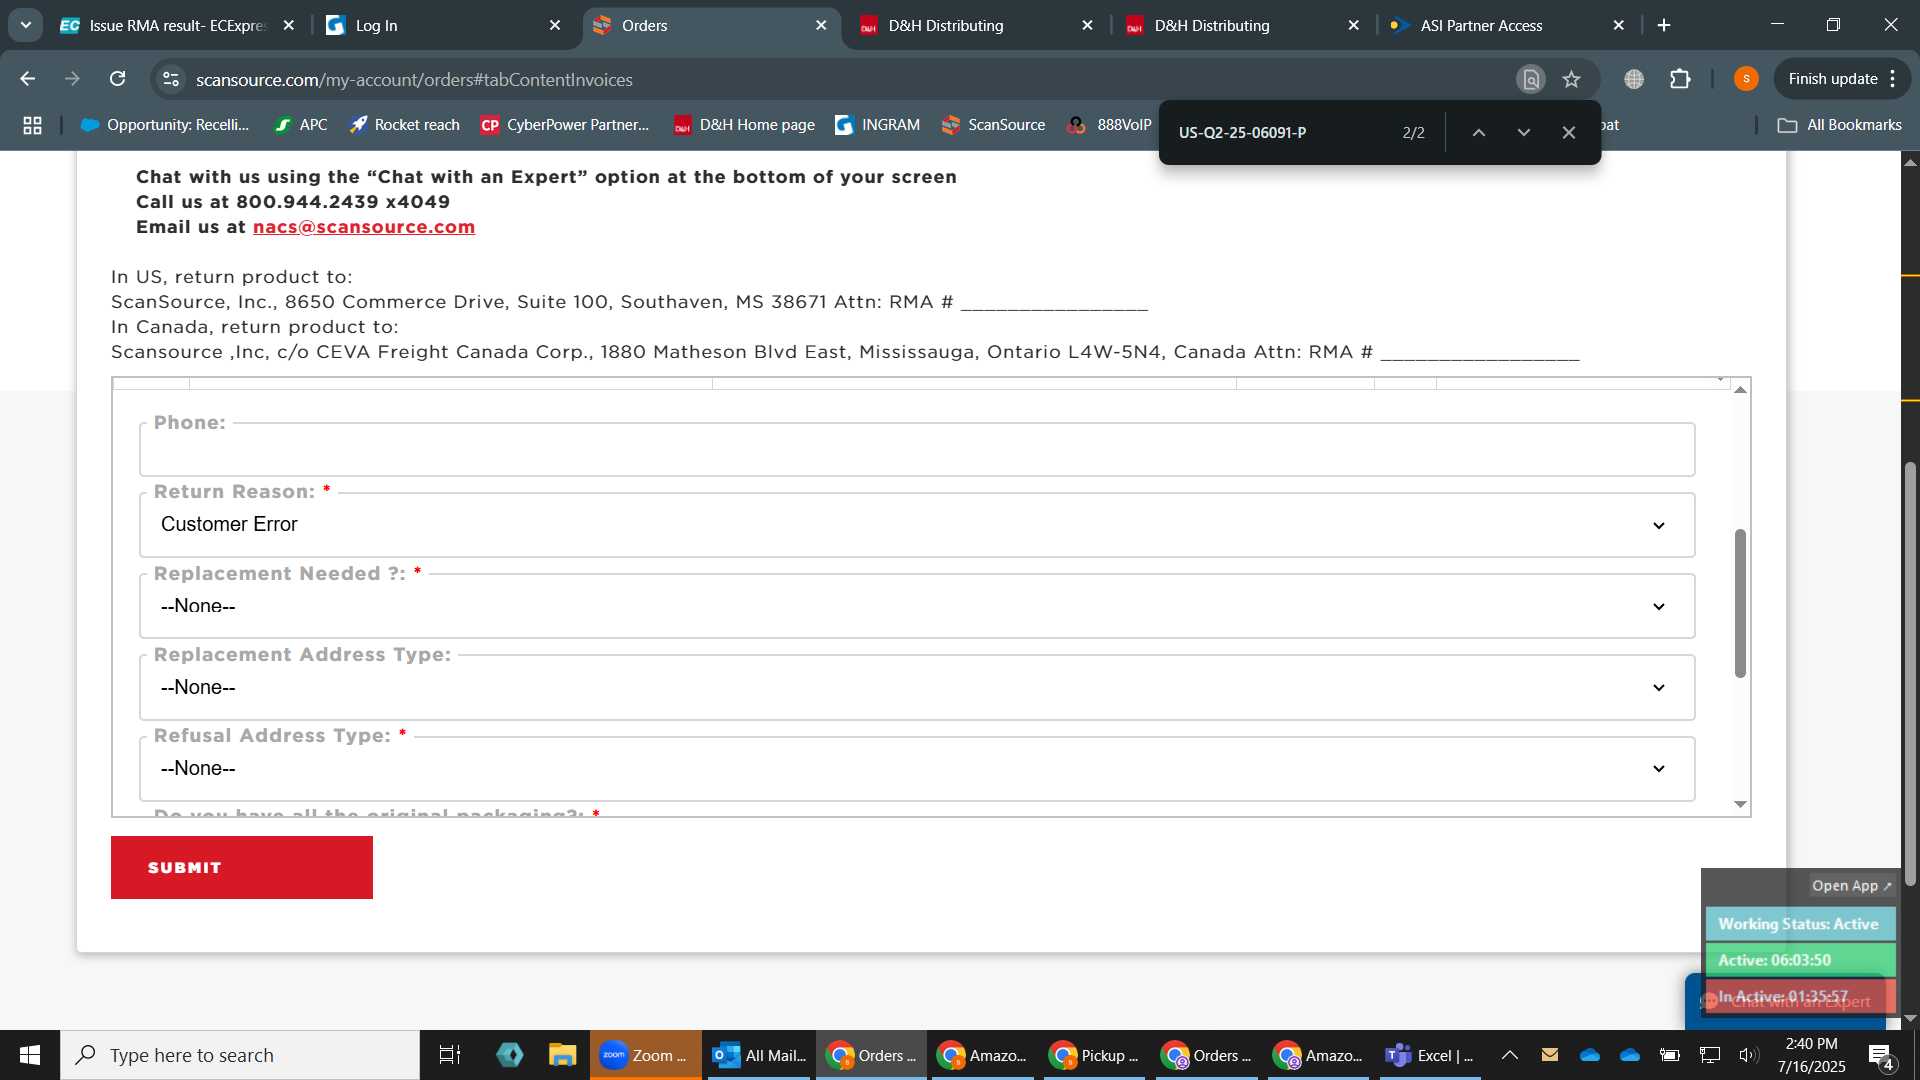Viewport: 1920px width, 1080px height.
Task: Open Chrome apps grid in bookmarks bar
Action: (x=32, y=125)
